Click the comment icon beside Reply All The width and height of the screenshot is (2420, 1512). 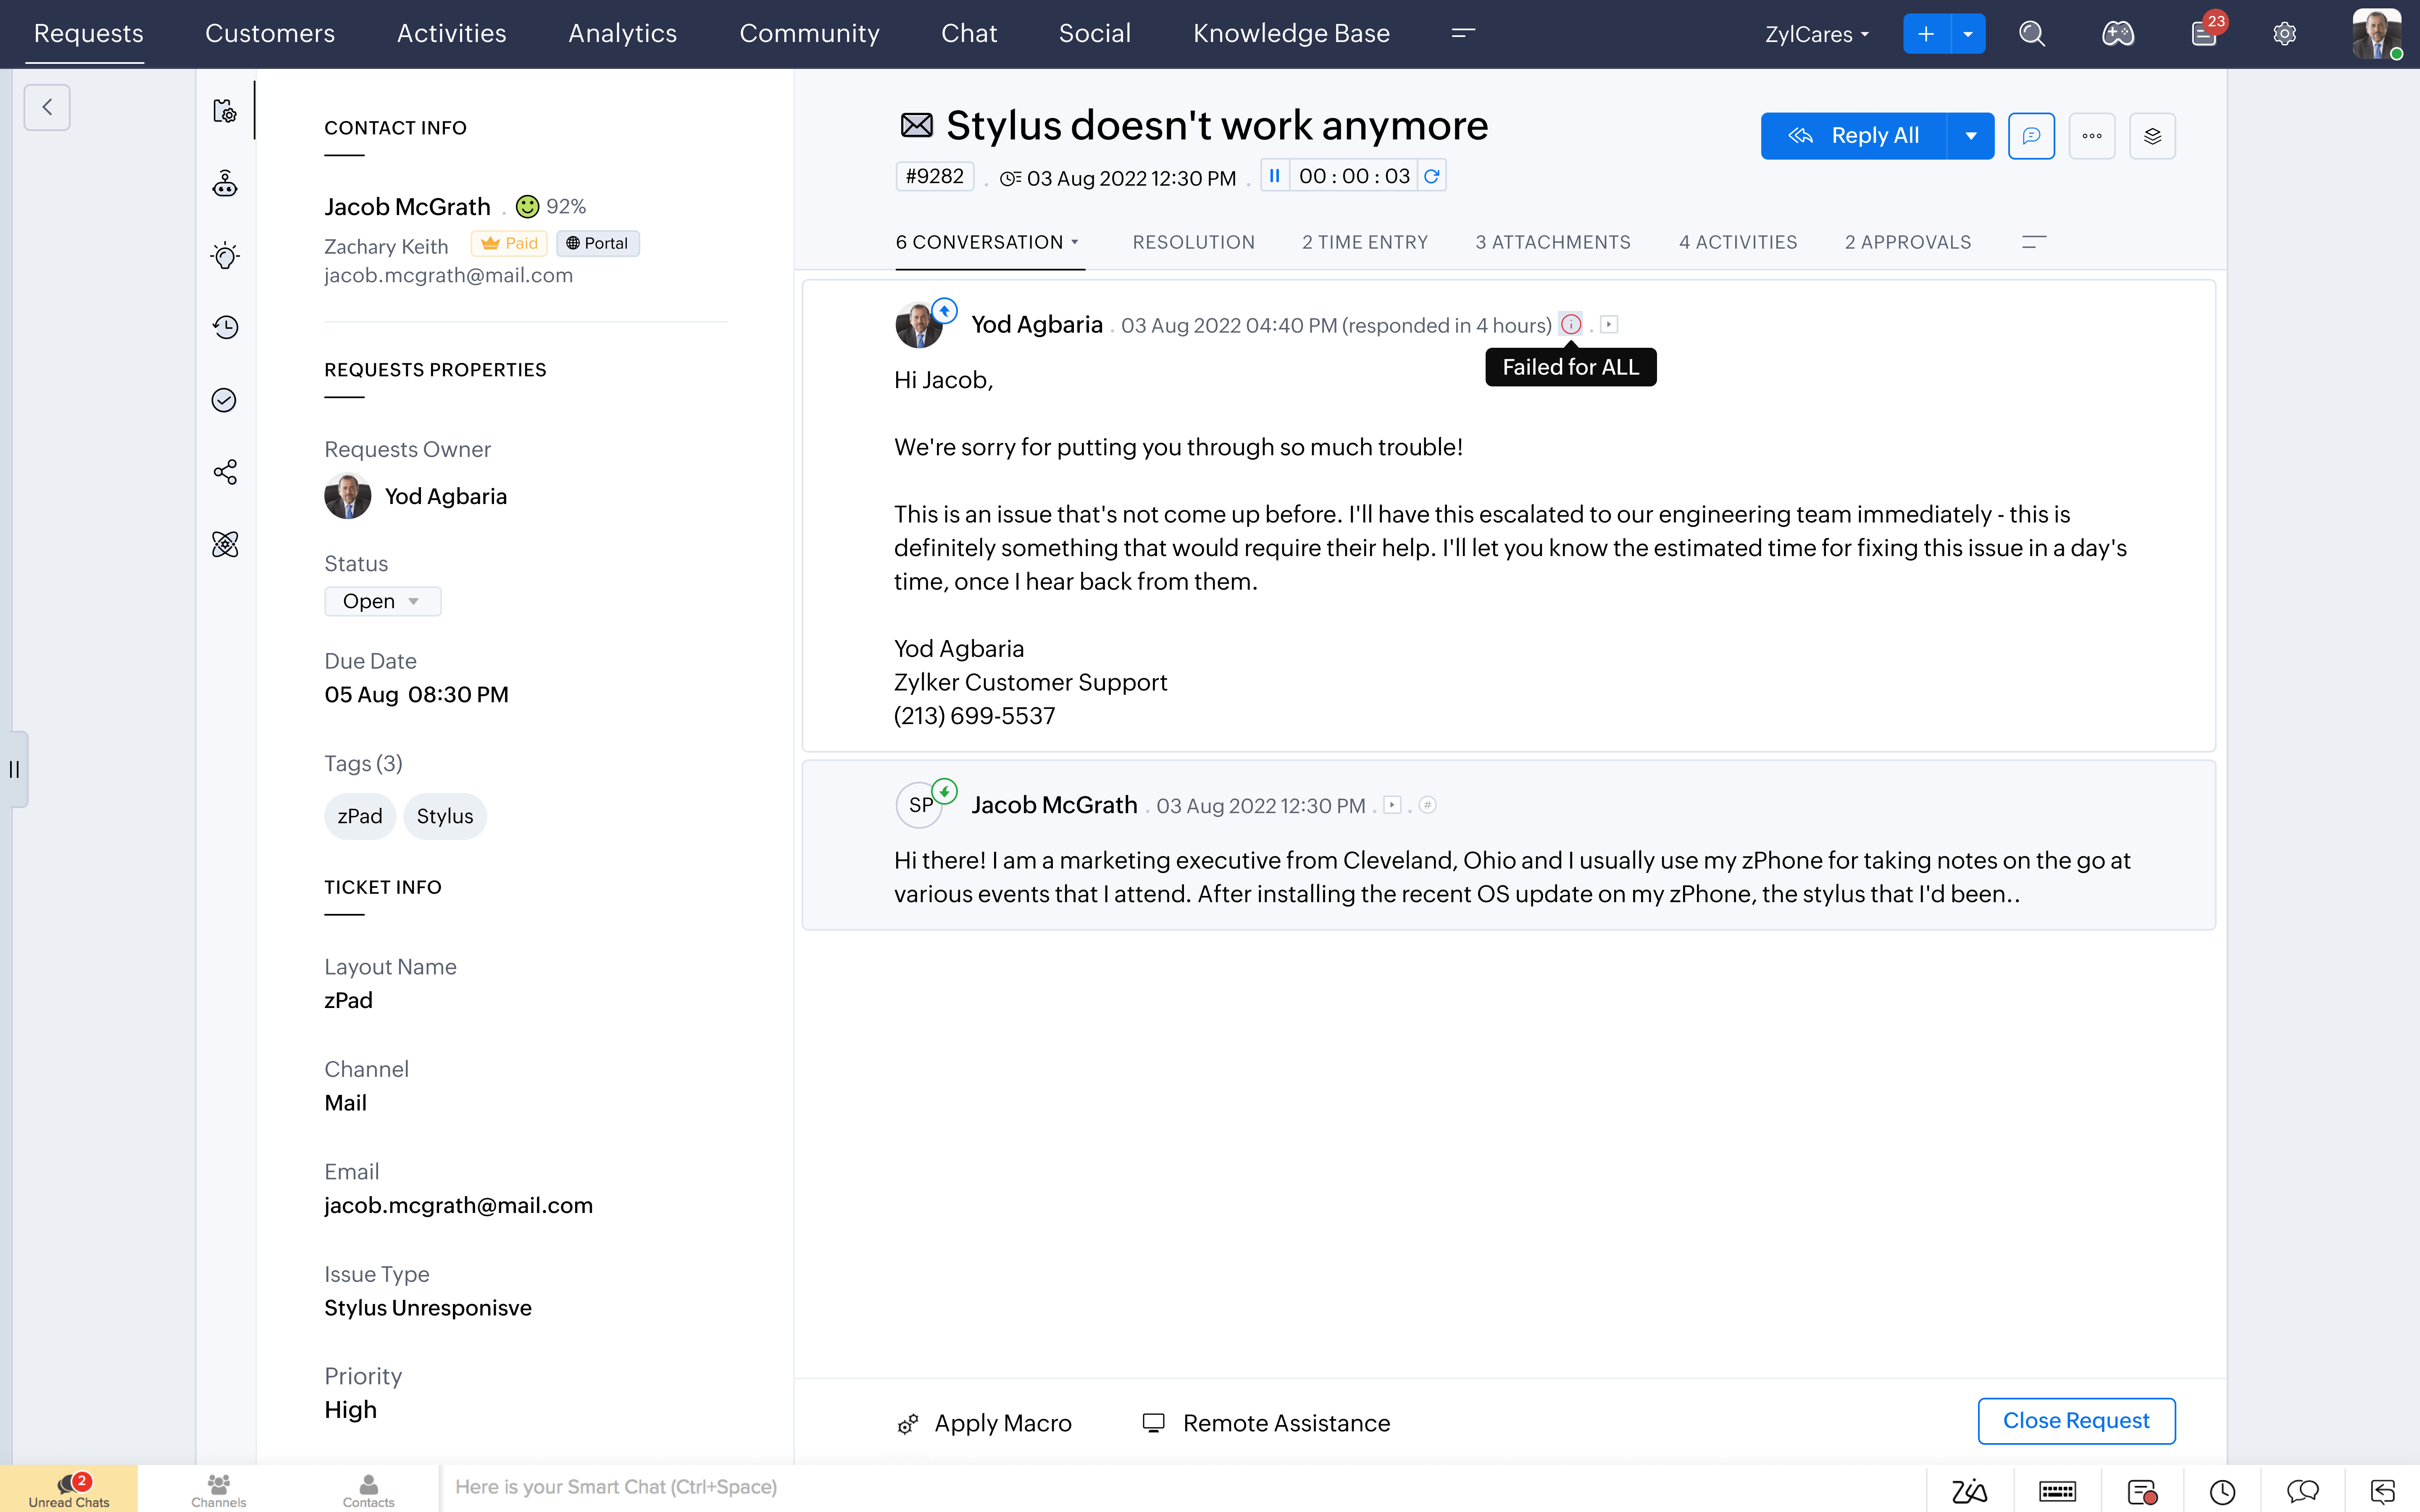[2031, 136]
